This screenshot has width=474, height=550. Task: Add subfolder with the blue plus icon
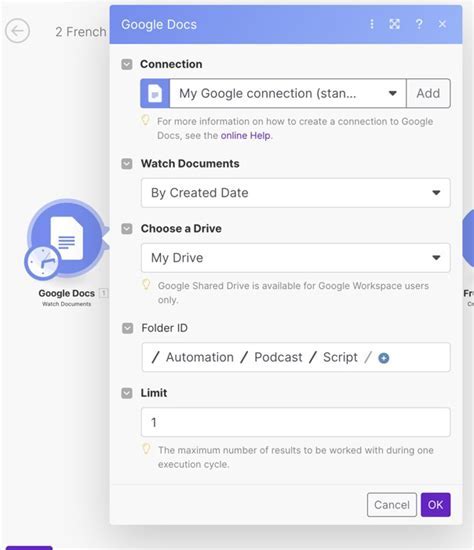coord(384,358)
